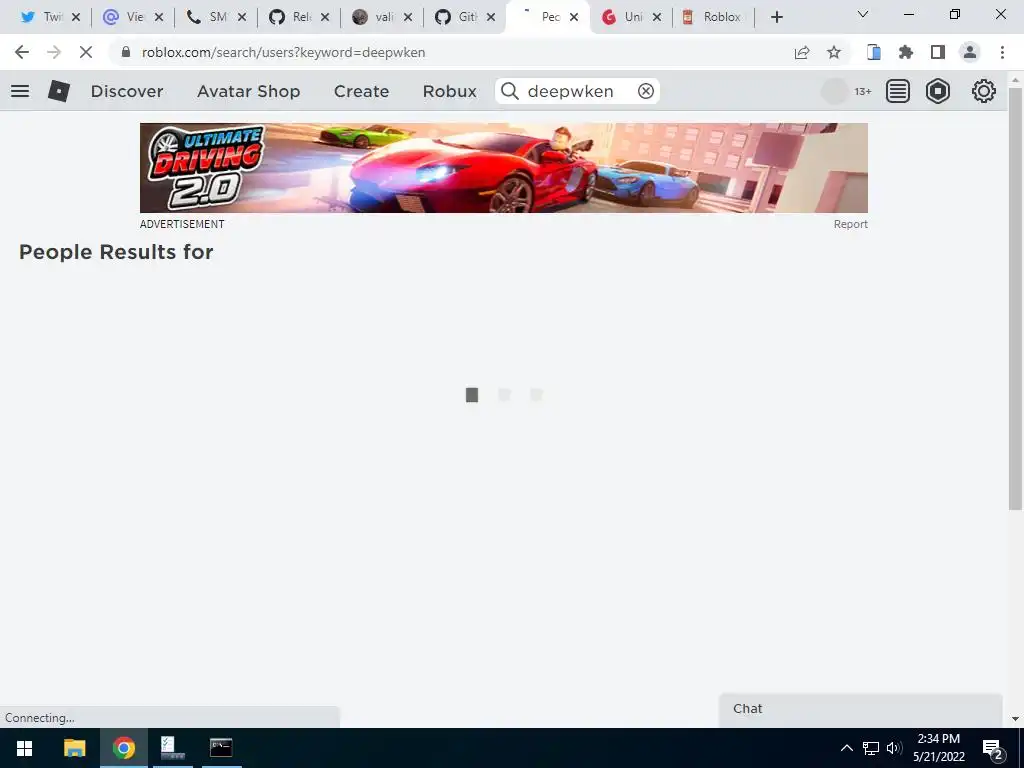Show hidden system tray icons
The height and width of the screenshot is (768, 1024).
pyautogui.click(x=846, y=748)
